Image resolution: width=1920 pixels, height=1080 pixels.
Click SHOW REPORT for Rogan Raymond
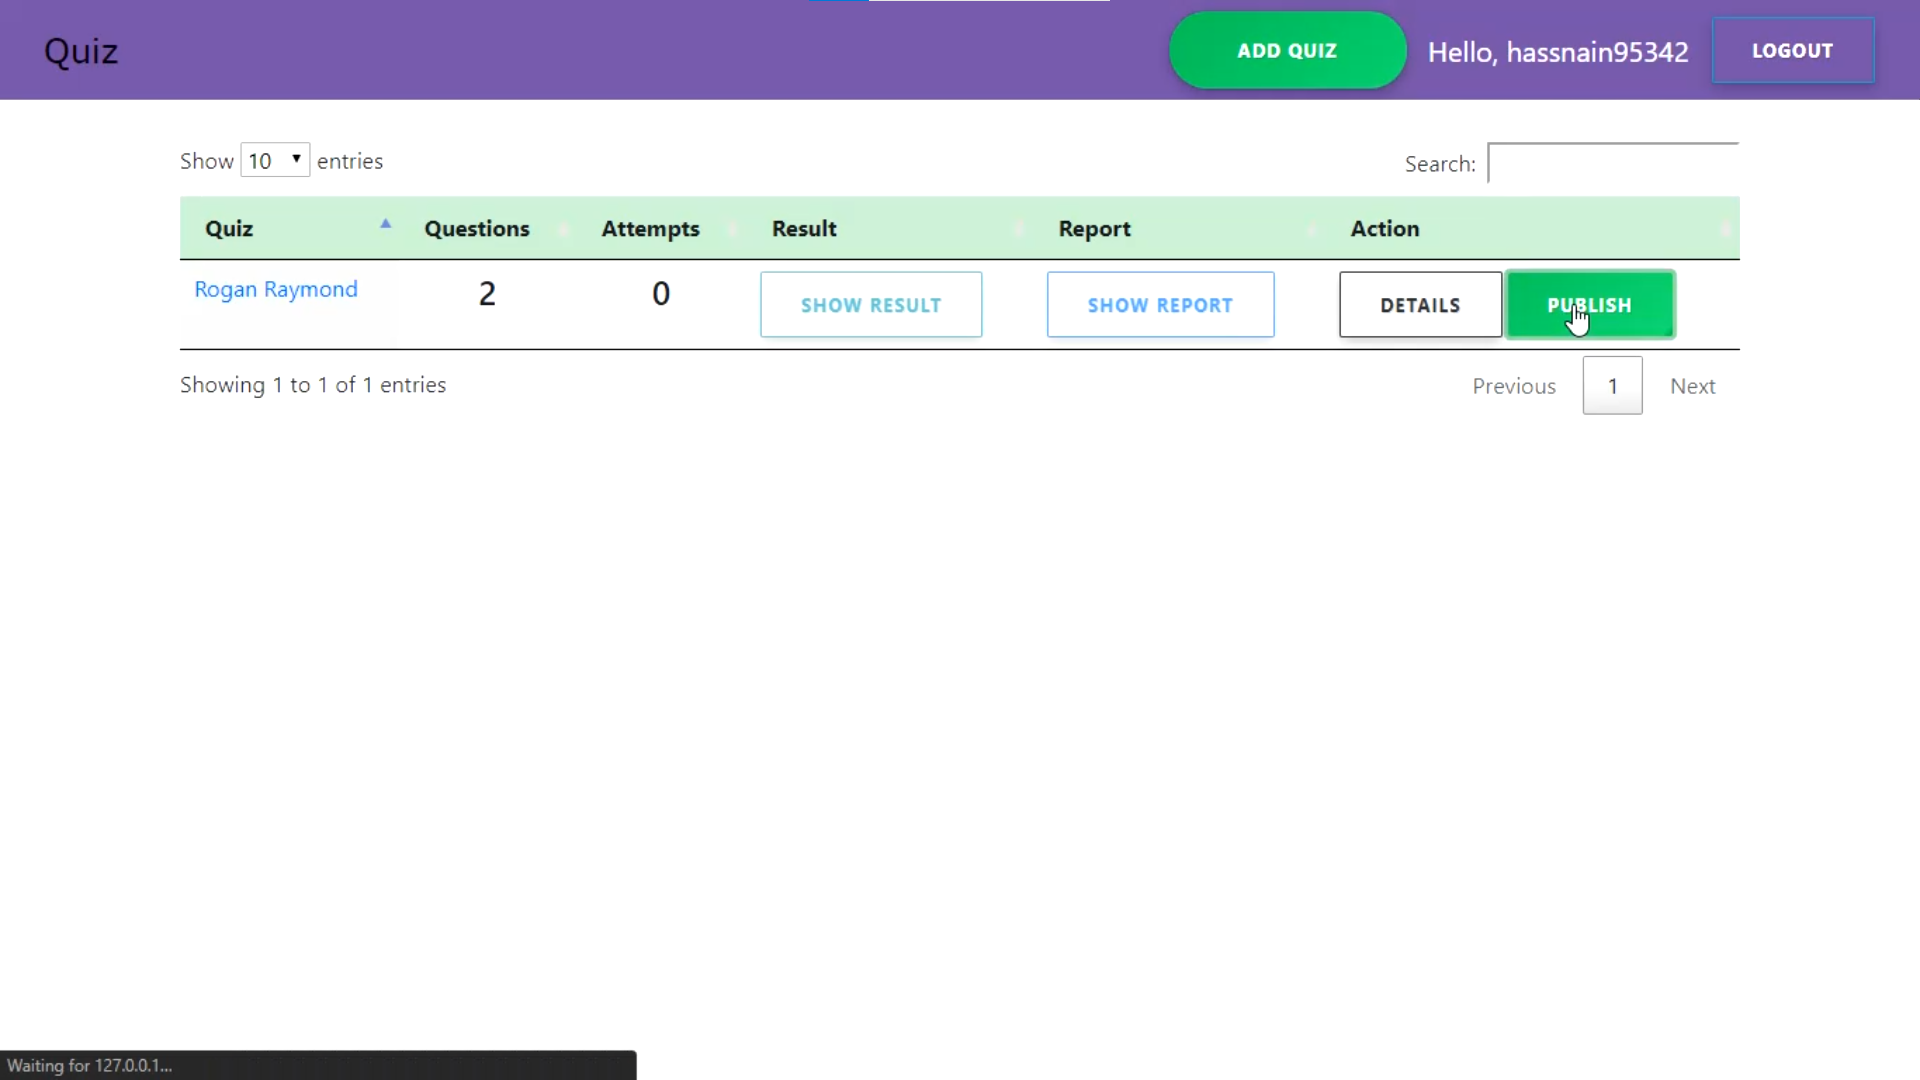[x=1160, y=305]
